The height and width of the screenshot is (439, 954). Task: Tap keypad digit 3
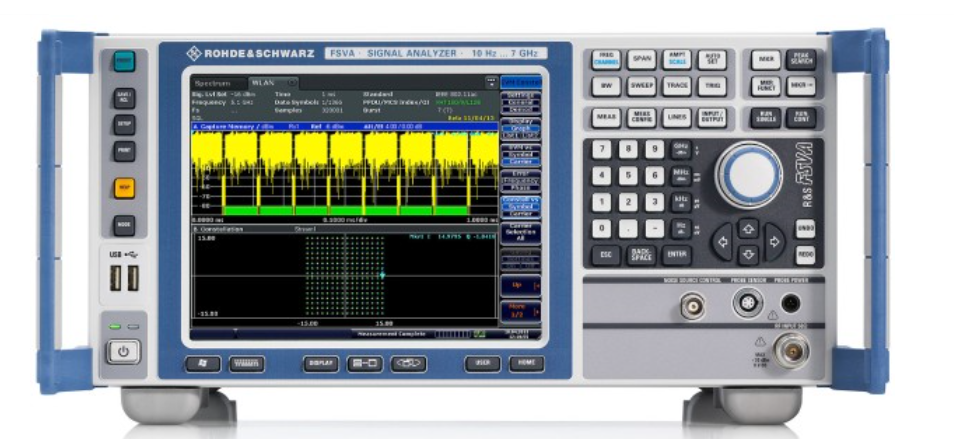655,202
